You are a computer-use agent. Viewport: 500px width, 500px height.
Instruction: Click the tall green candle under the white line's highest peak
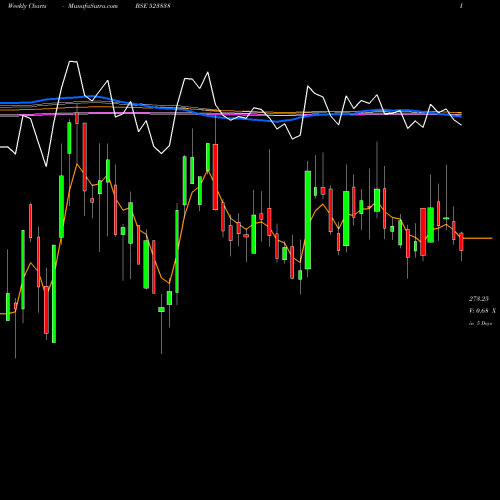pyautogui.click(x=69, y=138)
